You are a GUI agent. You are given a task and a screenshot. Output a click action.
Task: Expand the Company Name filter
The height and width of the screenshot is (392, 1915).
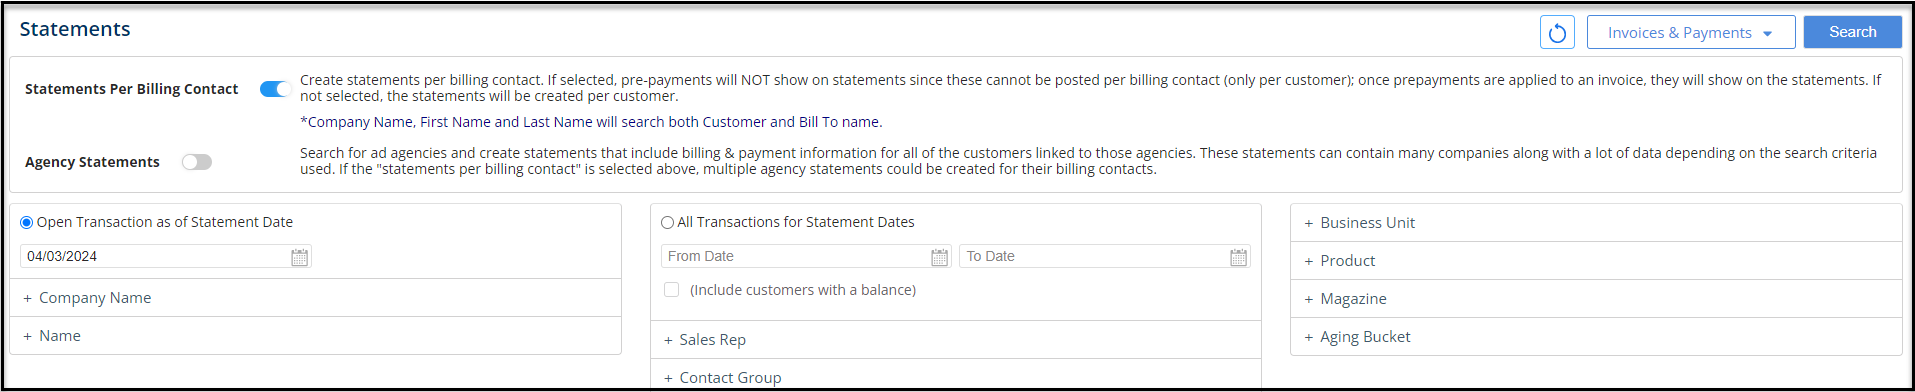pos(315,298)
